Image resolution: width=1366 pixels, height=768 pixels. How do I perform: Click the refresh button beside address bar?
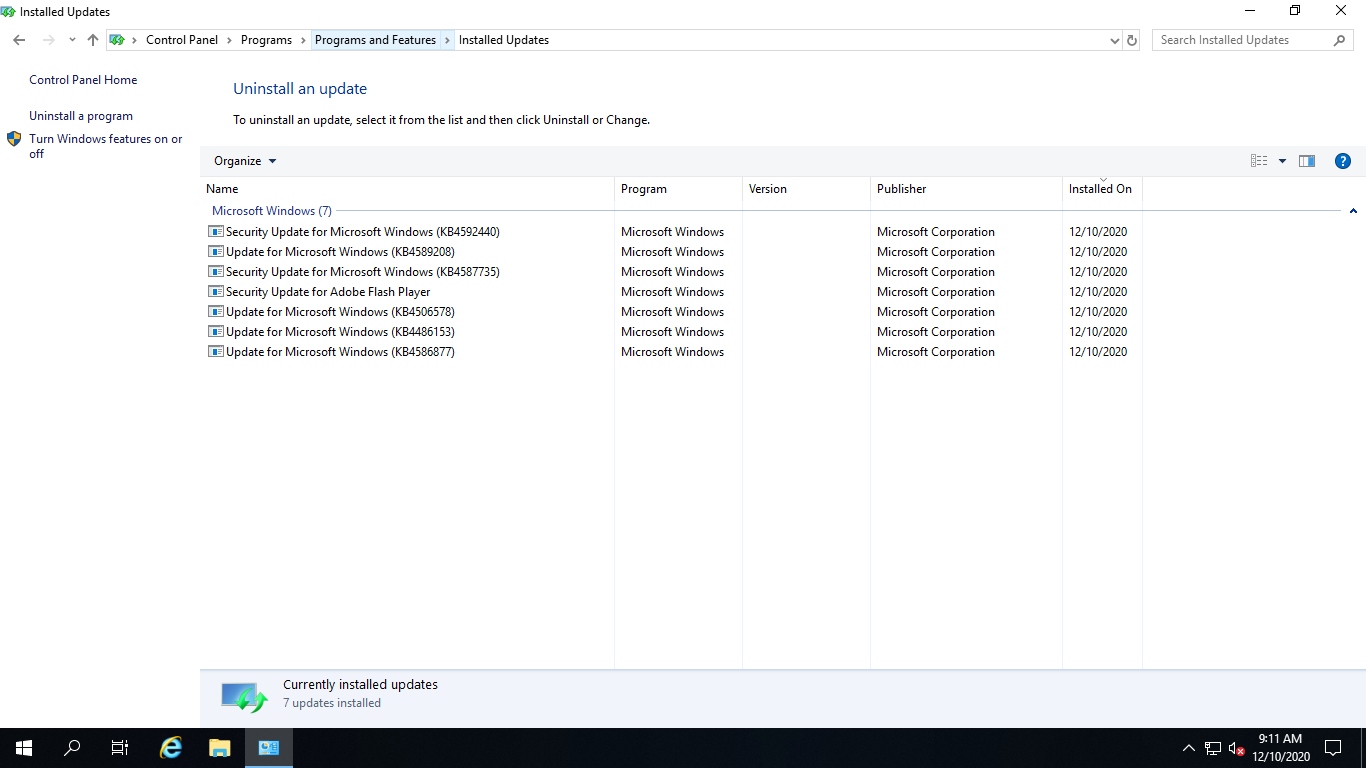tap(1132, 40)
